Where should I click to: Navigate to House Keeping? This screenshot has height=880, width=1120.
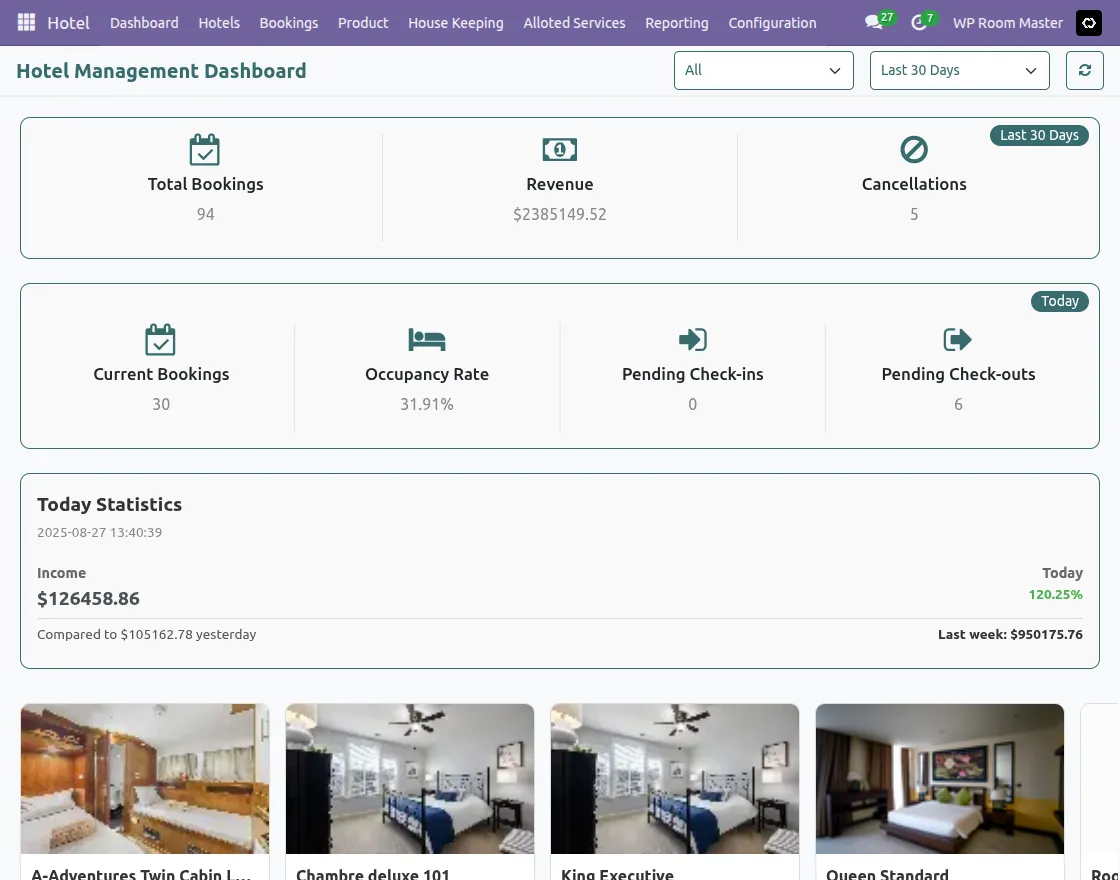coord(456,23)
